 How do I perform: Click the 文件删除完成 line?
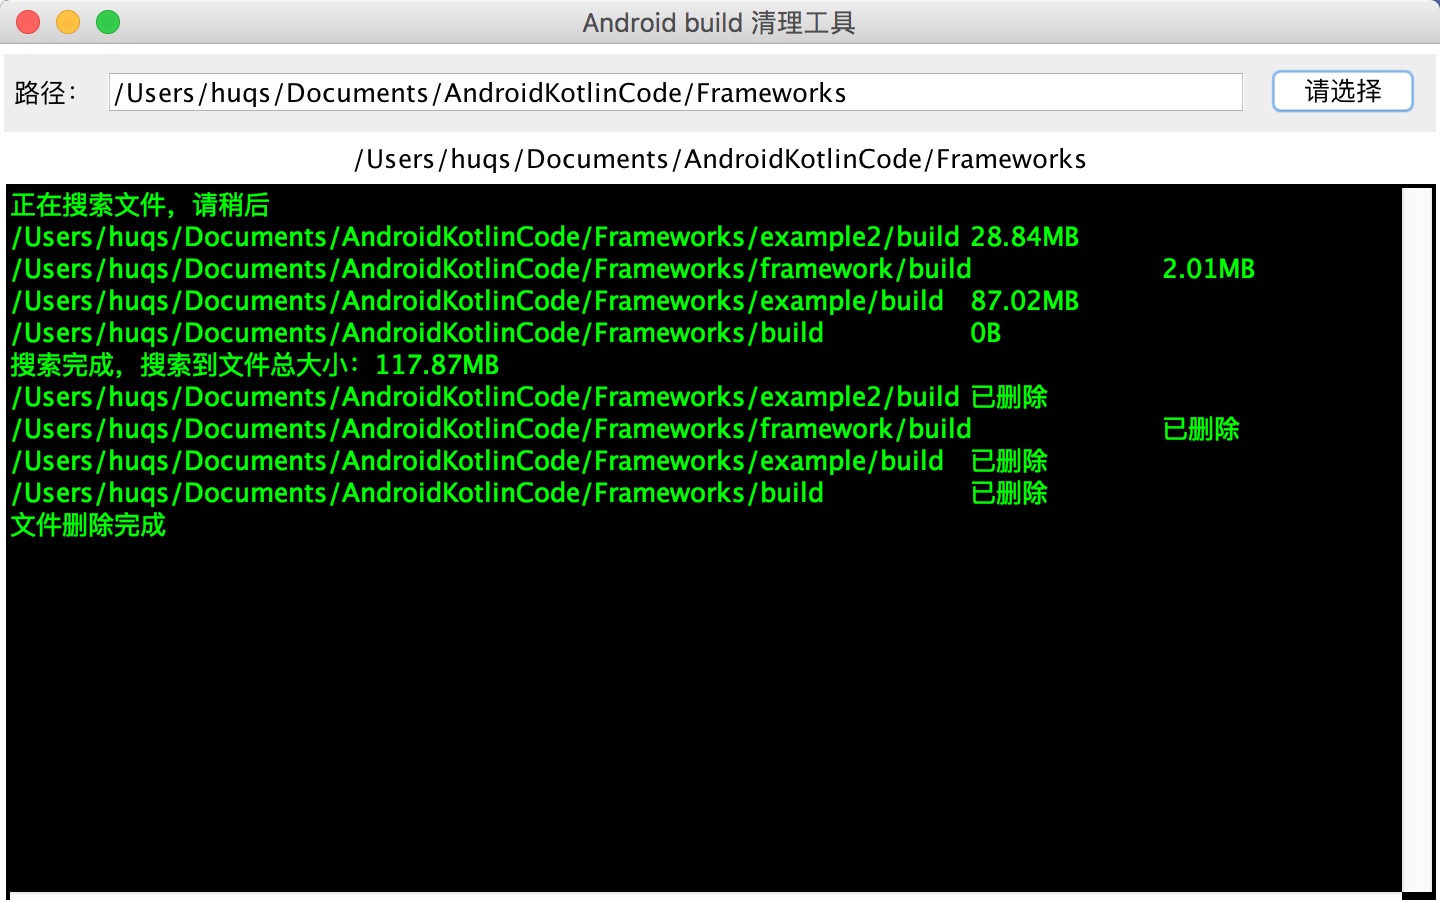(x=88, y=525)
